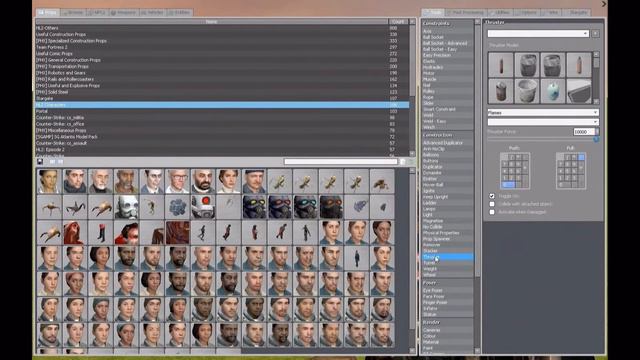The image size is (640, 360).
Task: Select 'Portal' prop category row
Action: [222, 111]
